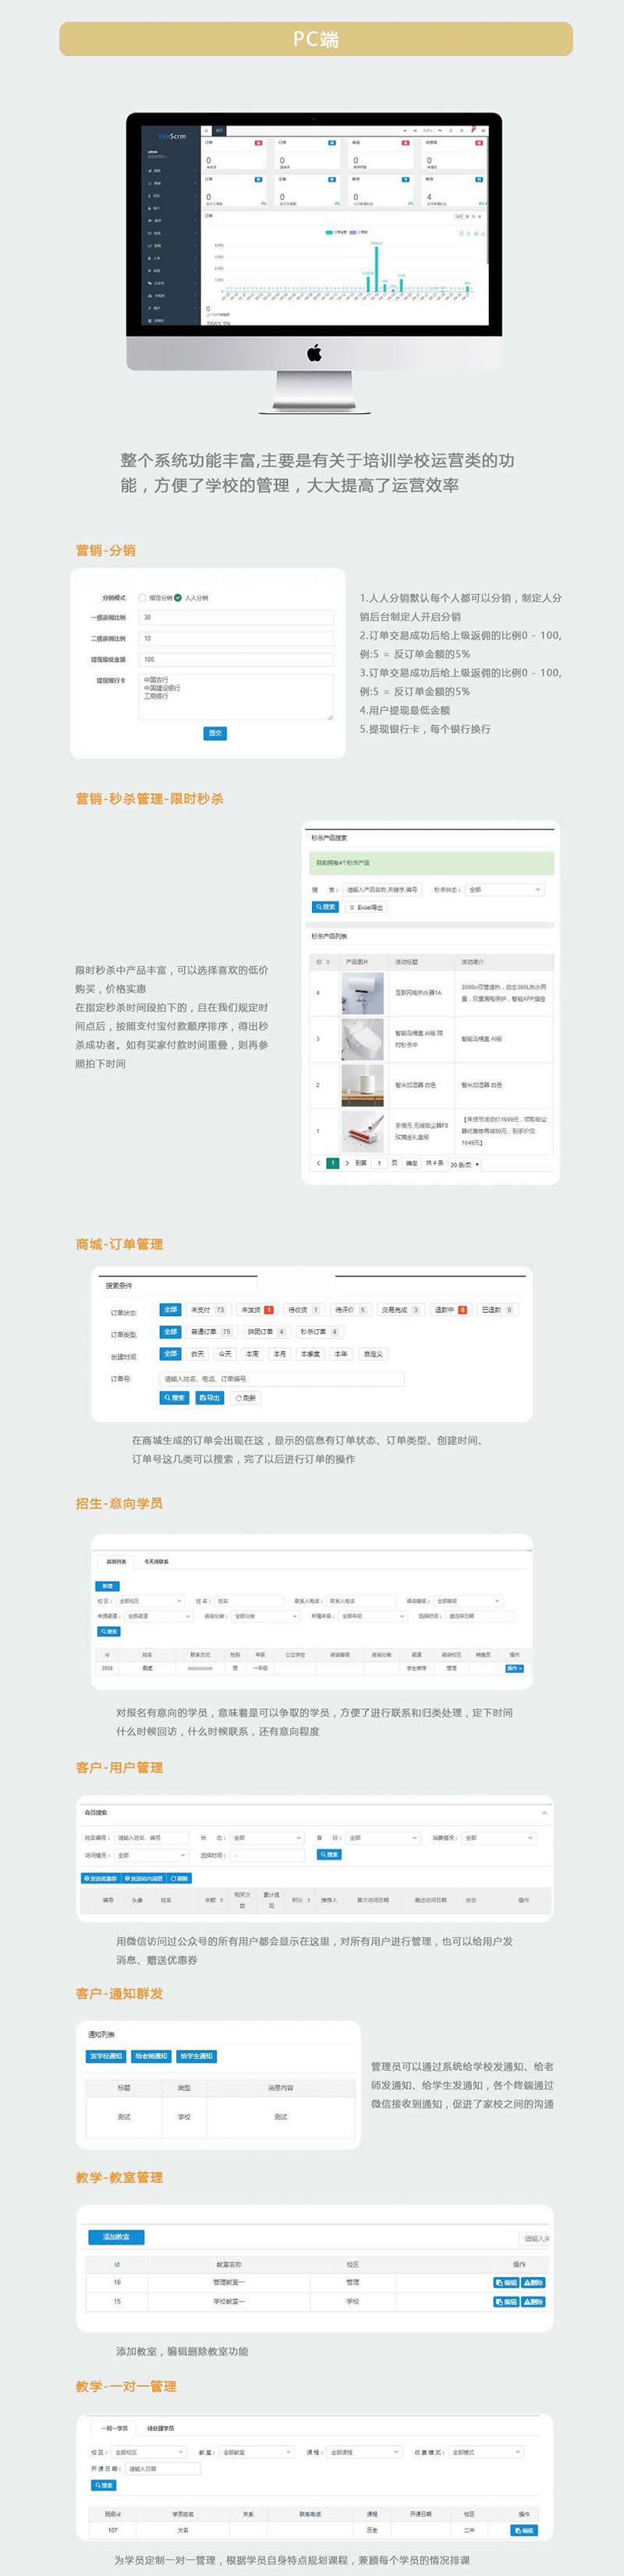Click the 确定 pagination confirm button
Screen dimensions: 624x2576
point(412,1163)
